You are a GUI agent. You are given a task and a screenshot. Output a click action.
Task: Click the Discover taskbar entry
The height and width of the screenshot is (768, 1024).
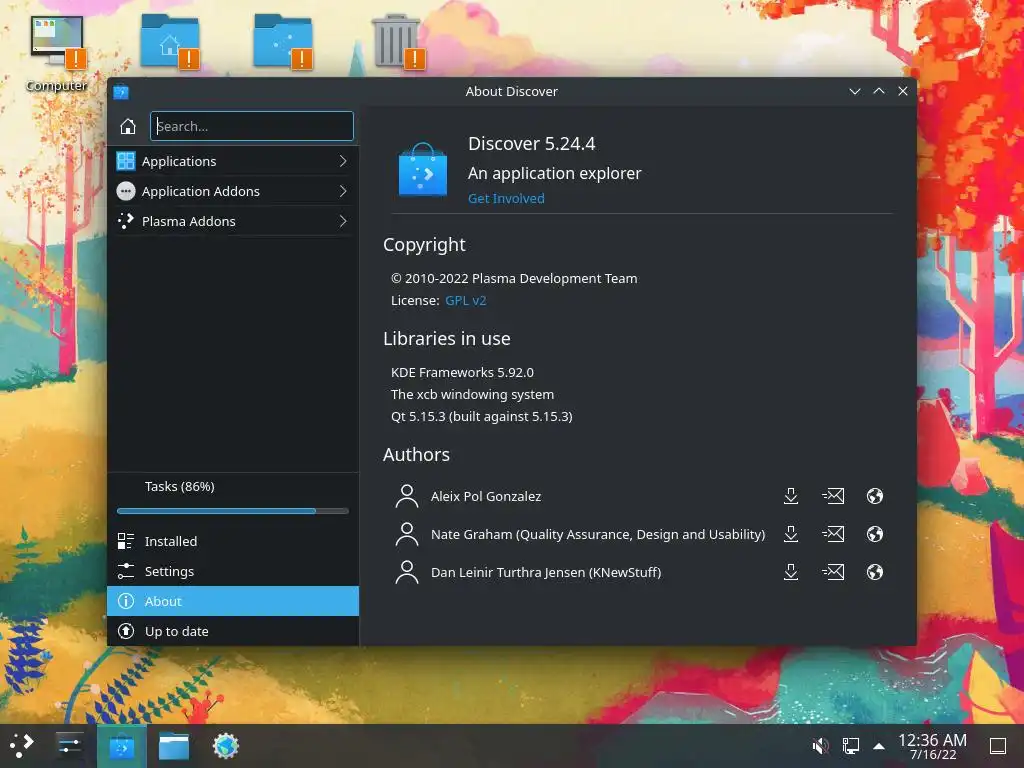(121, 746)
